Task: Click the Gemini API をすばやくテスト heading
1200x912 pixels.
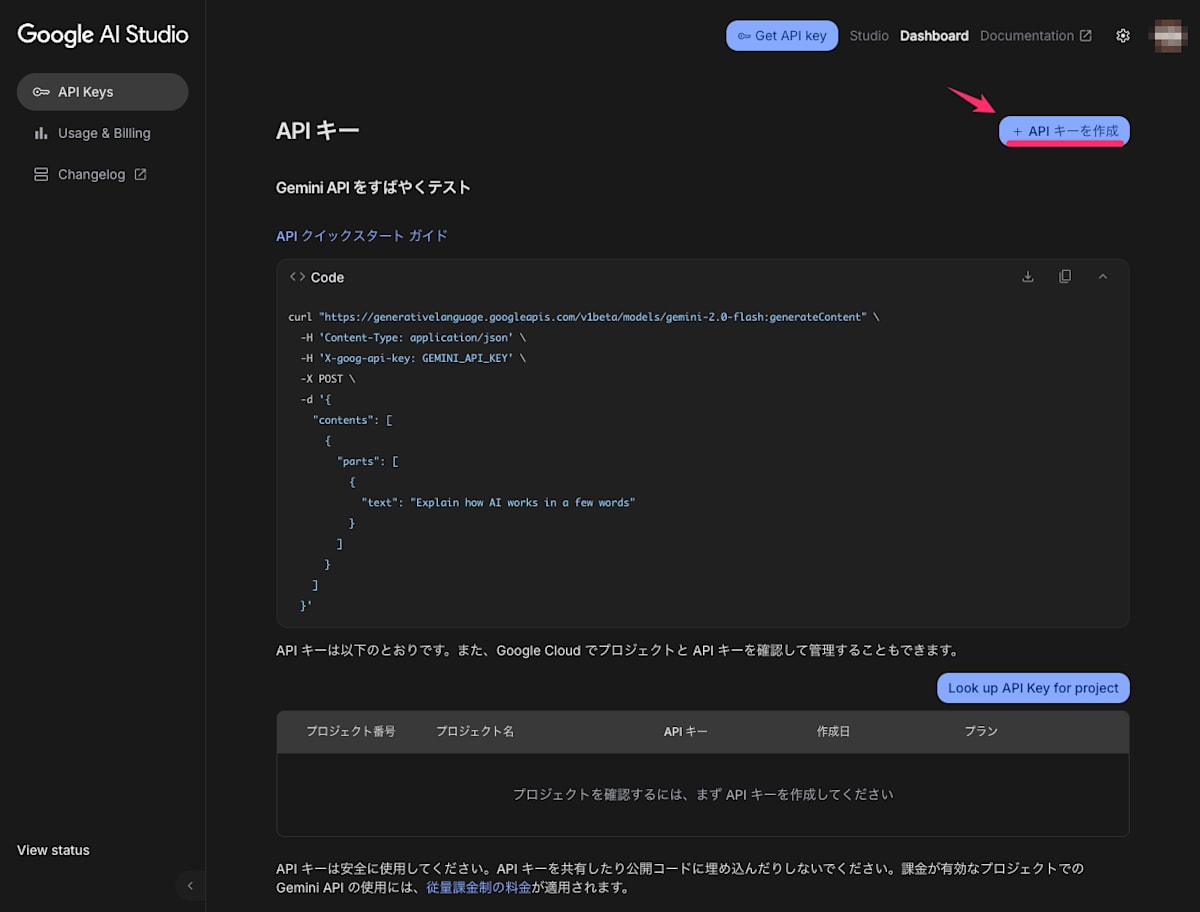Action: click(373, 187)
